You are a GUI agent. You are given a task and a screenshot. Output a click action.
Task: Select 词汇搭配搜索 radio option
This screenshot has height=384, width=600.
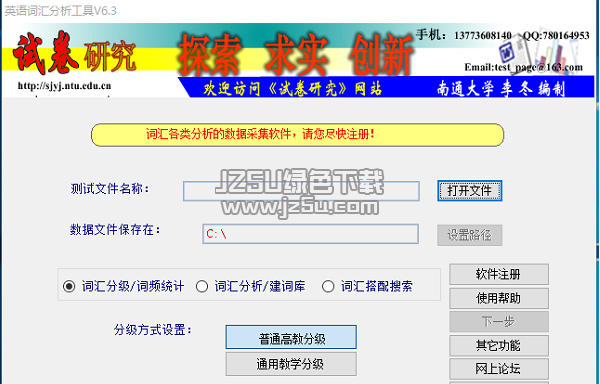(368, 286)
